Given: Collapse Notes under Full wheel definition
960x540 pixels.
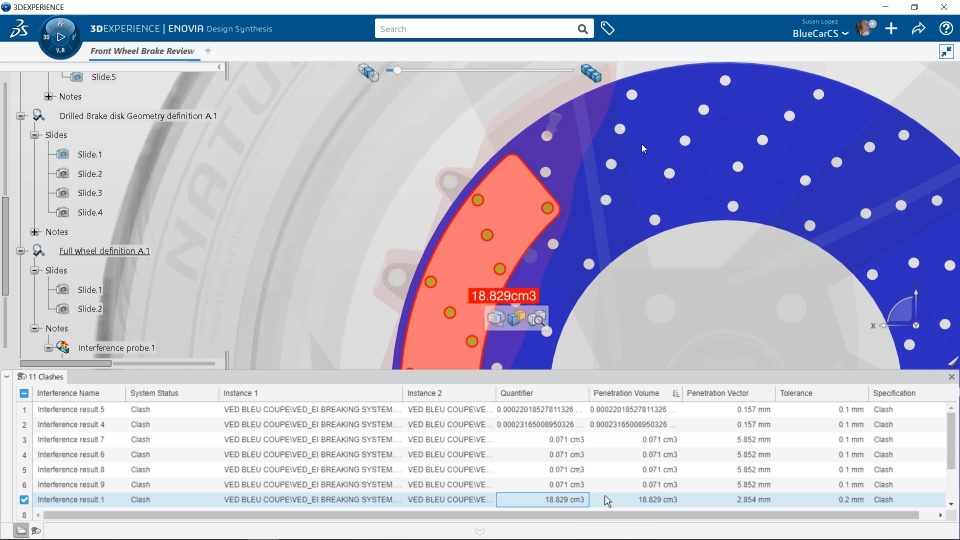Looking at the screenshot, I should pyautogui.click(x=34, y=329).
